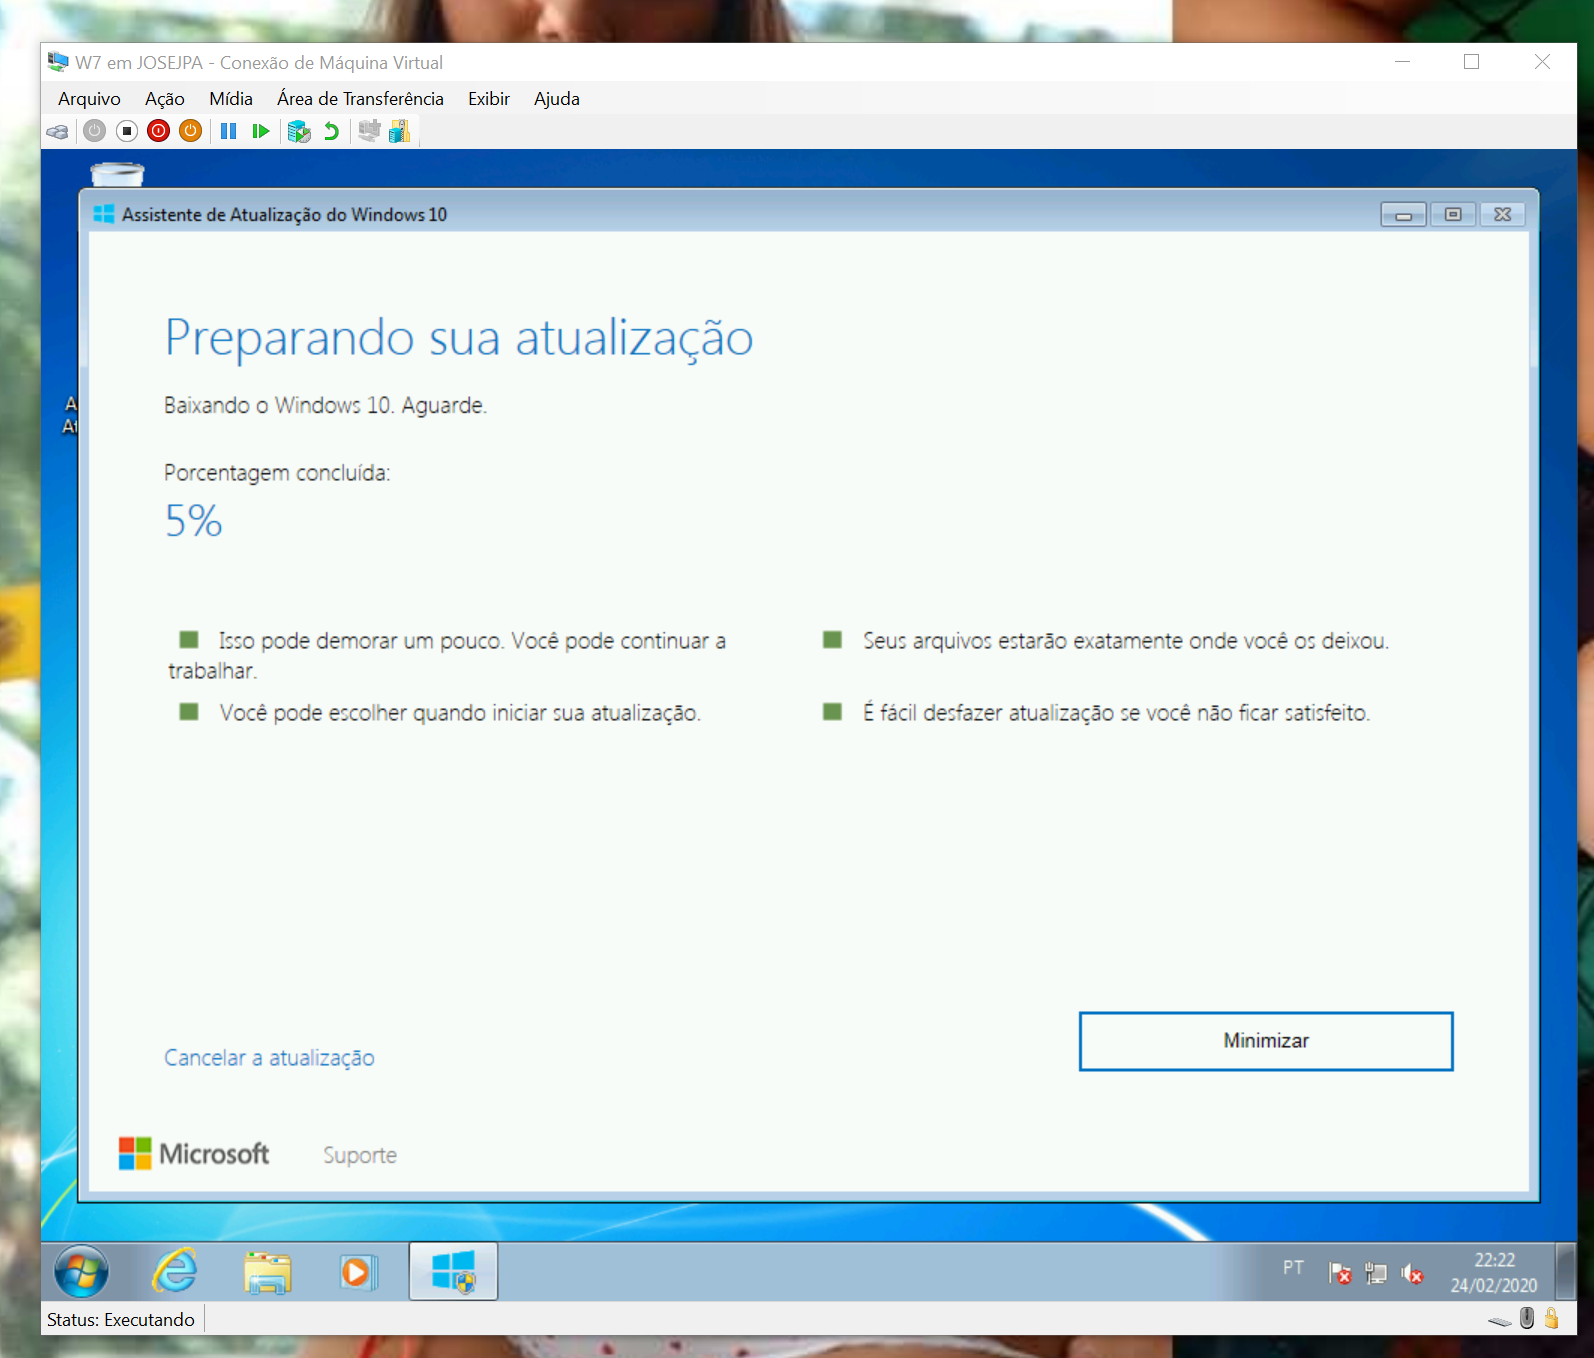Click the toolbar server-with-zipped-folder icon
The width and height of the screenshot is (1594, 1358).
(x=400, y=131)
